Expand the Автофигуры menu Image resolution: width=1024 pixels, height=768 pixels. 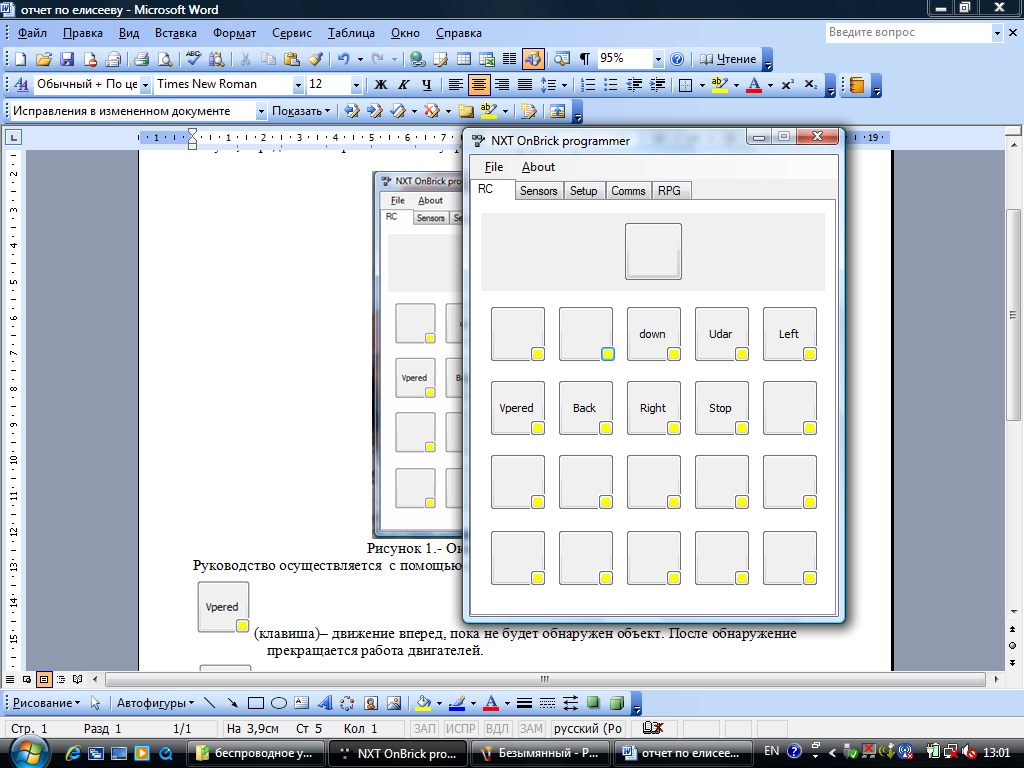click(x=155, y=703)
